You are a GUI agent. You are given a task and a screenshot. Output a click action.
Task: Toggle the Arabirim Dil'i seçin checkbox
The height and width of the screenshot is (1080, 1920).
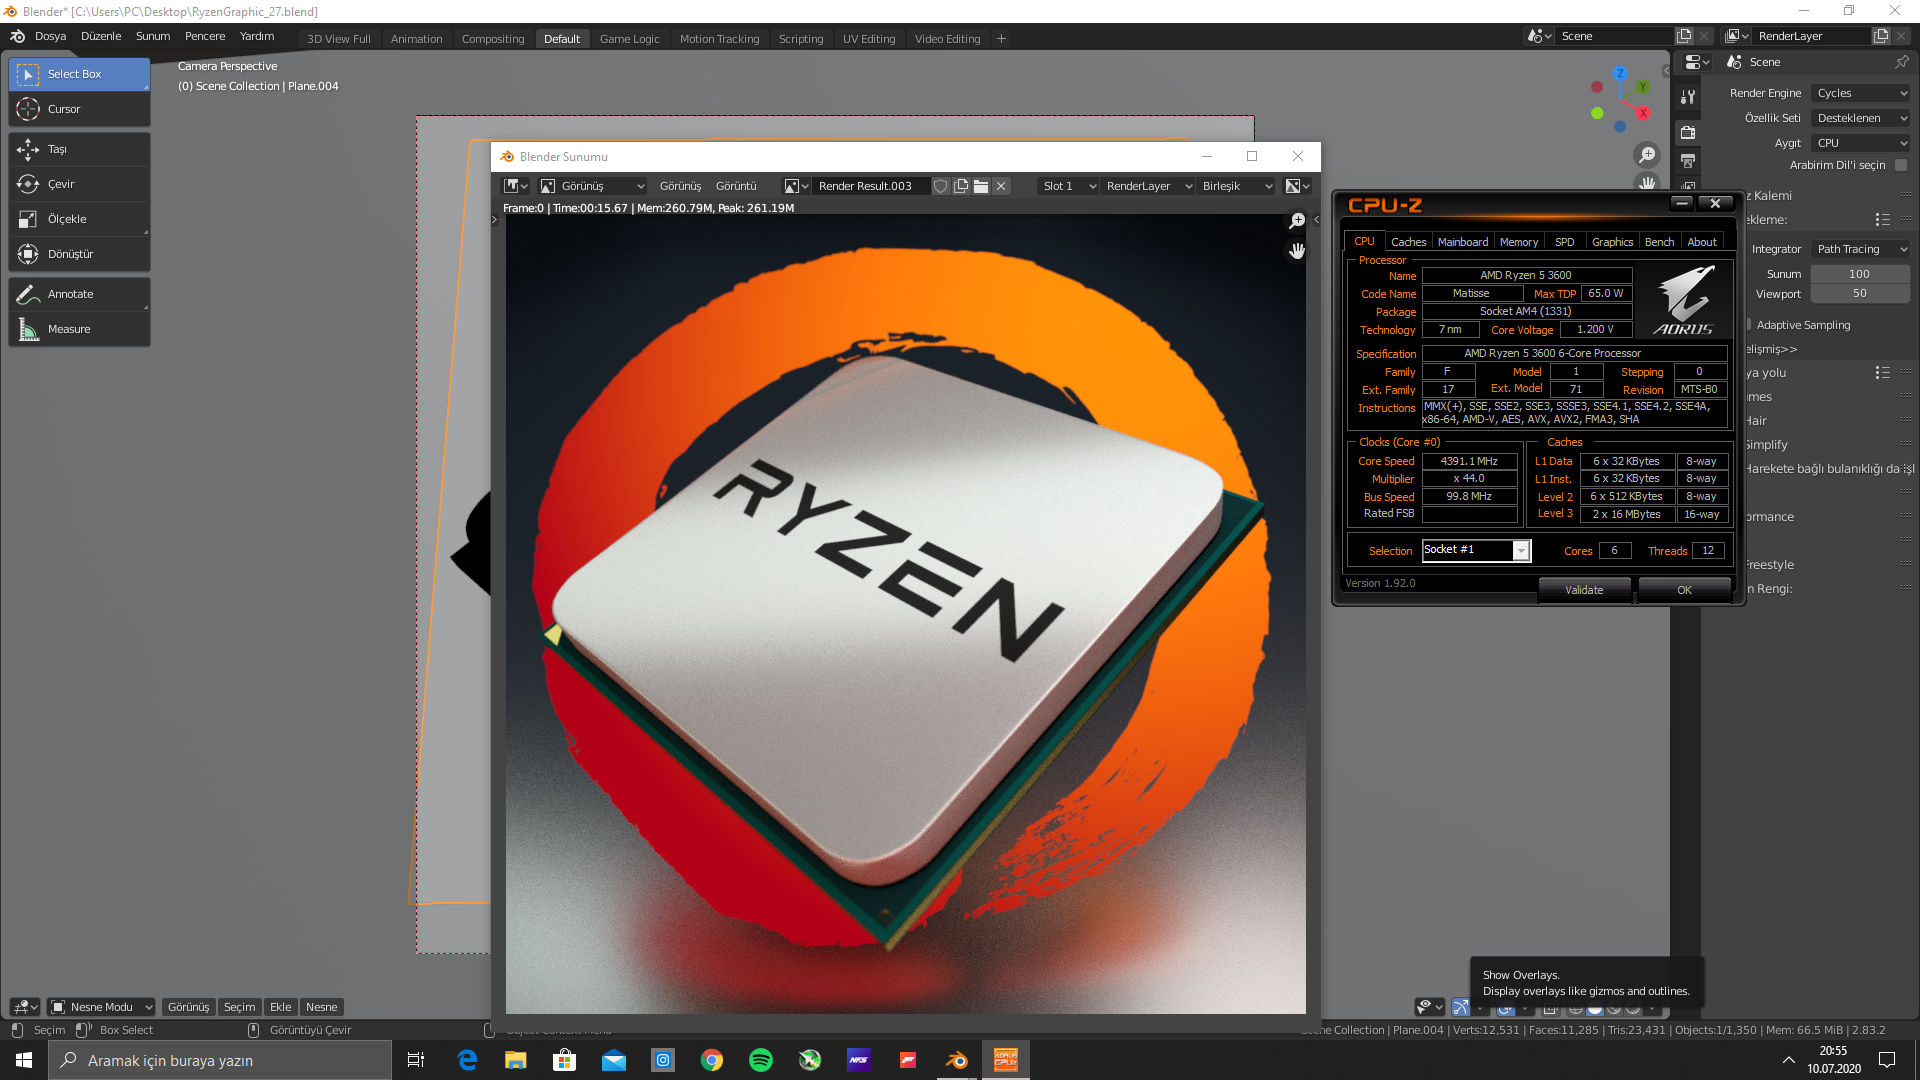tap(1901, 165)
